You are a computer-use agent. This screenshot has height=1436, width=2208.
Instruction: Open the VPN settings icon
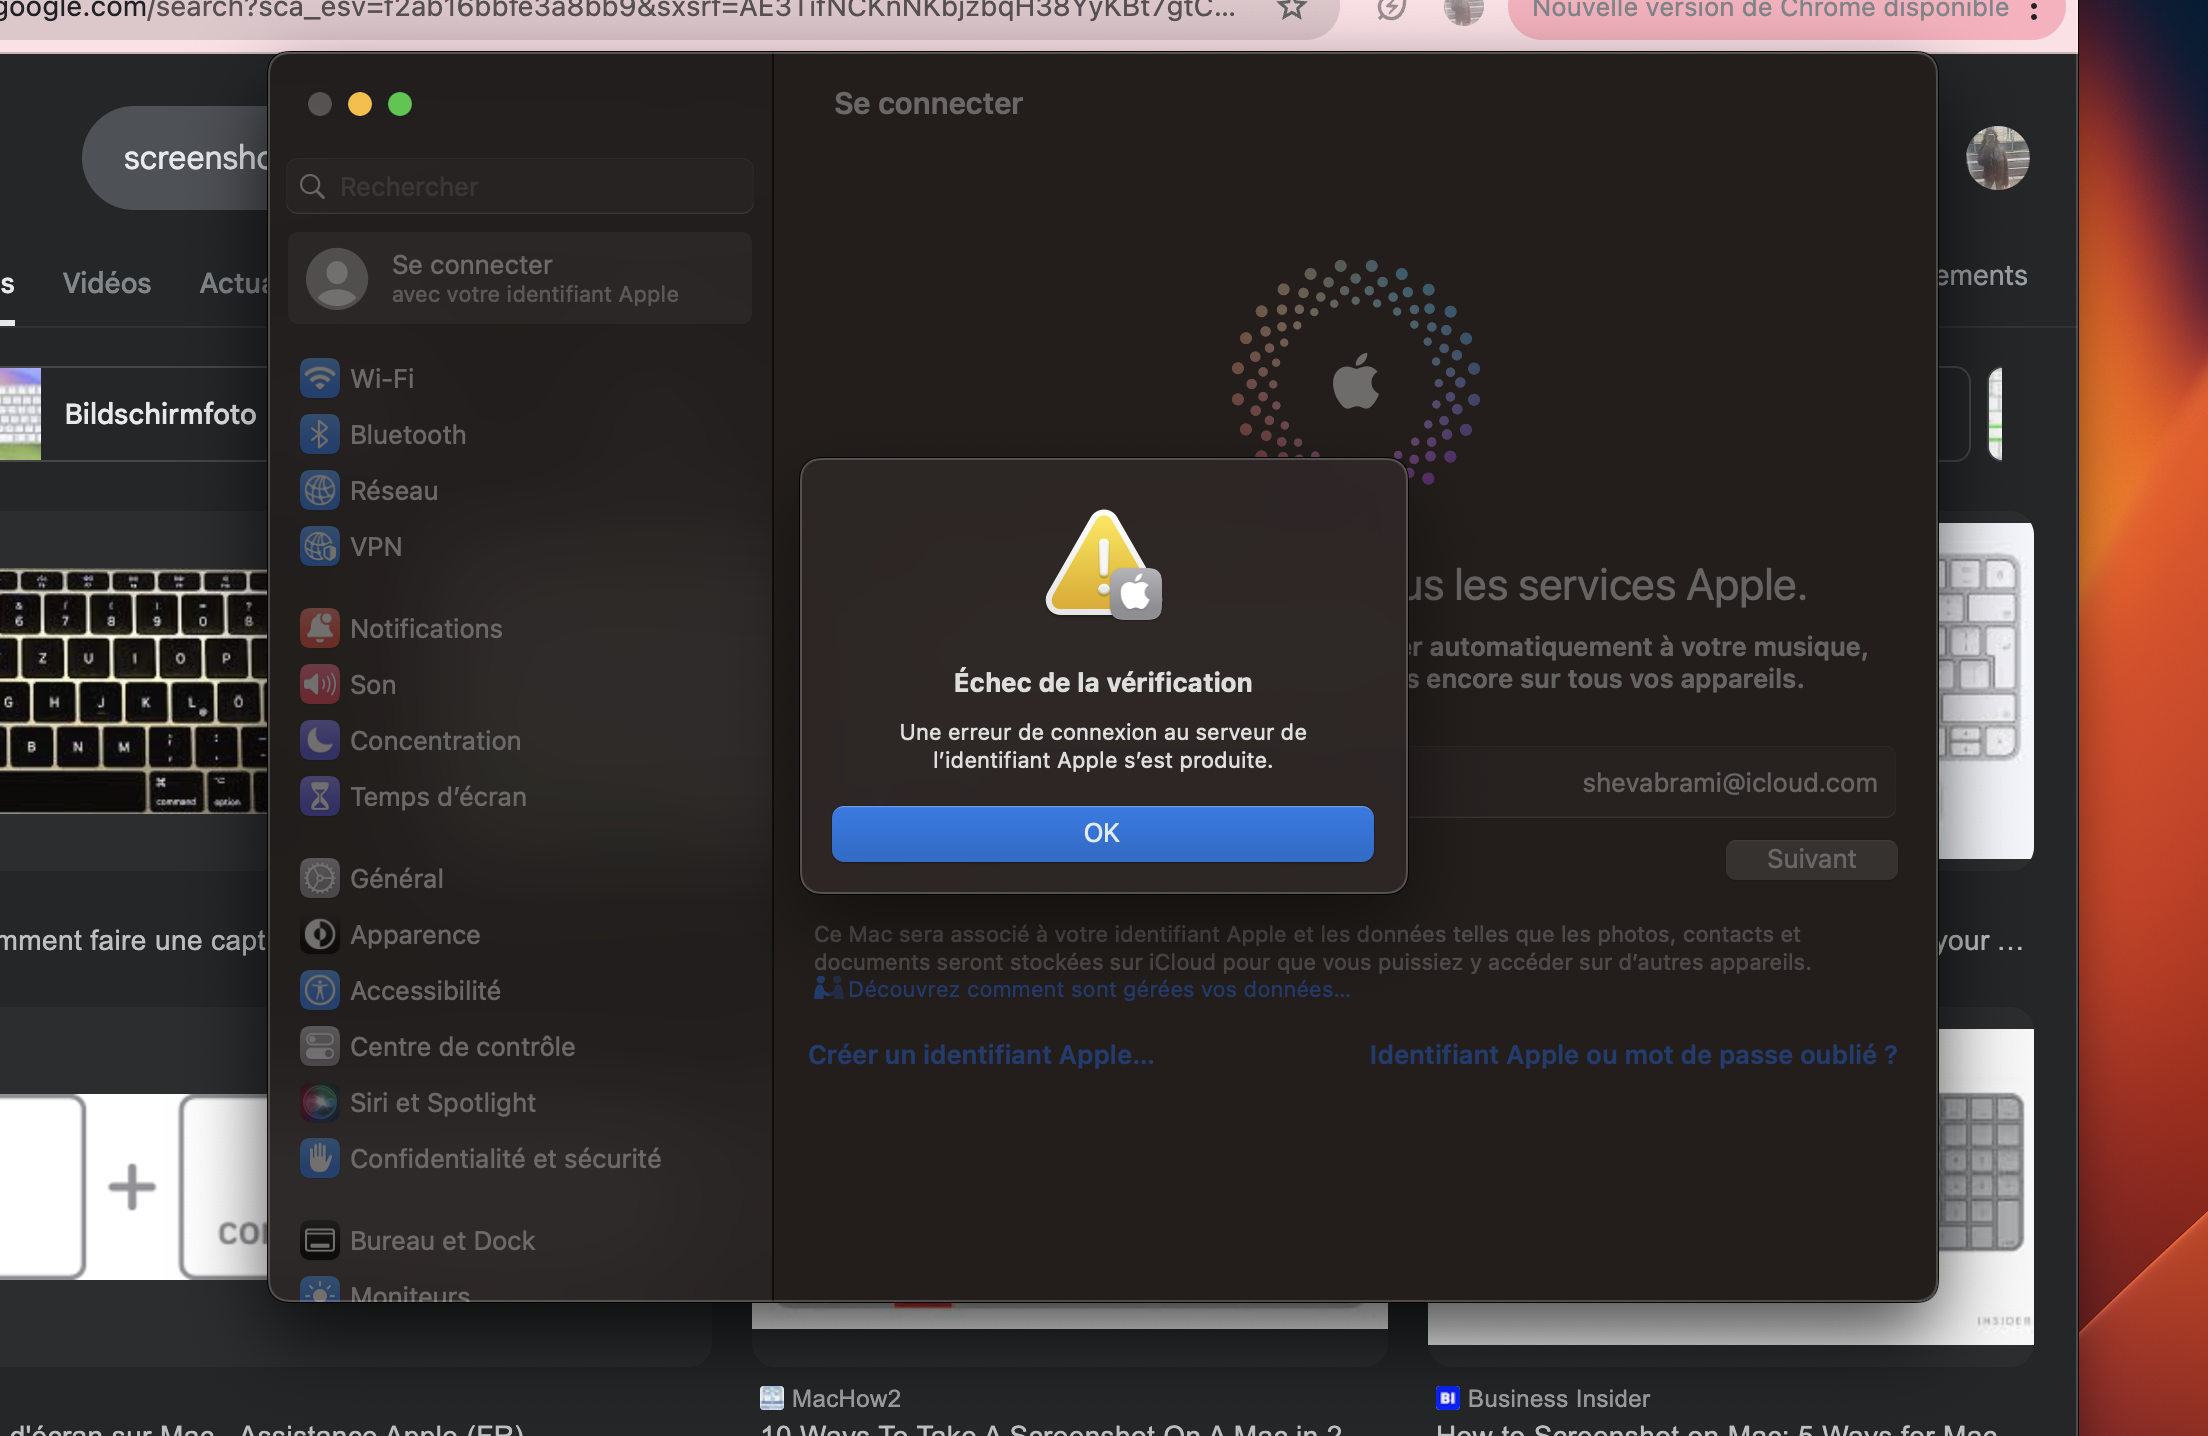(320, 546)
